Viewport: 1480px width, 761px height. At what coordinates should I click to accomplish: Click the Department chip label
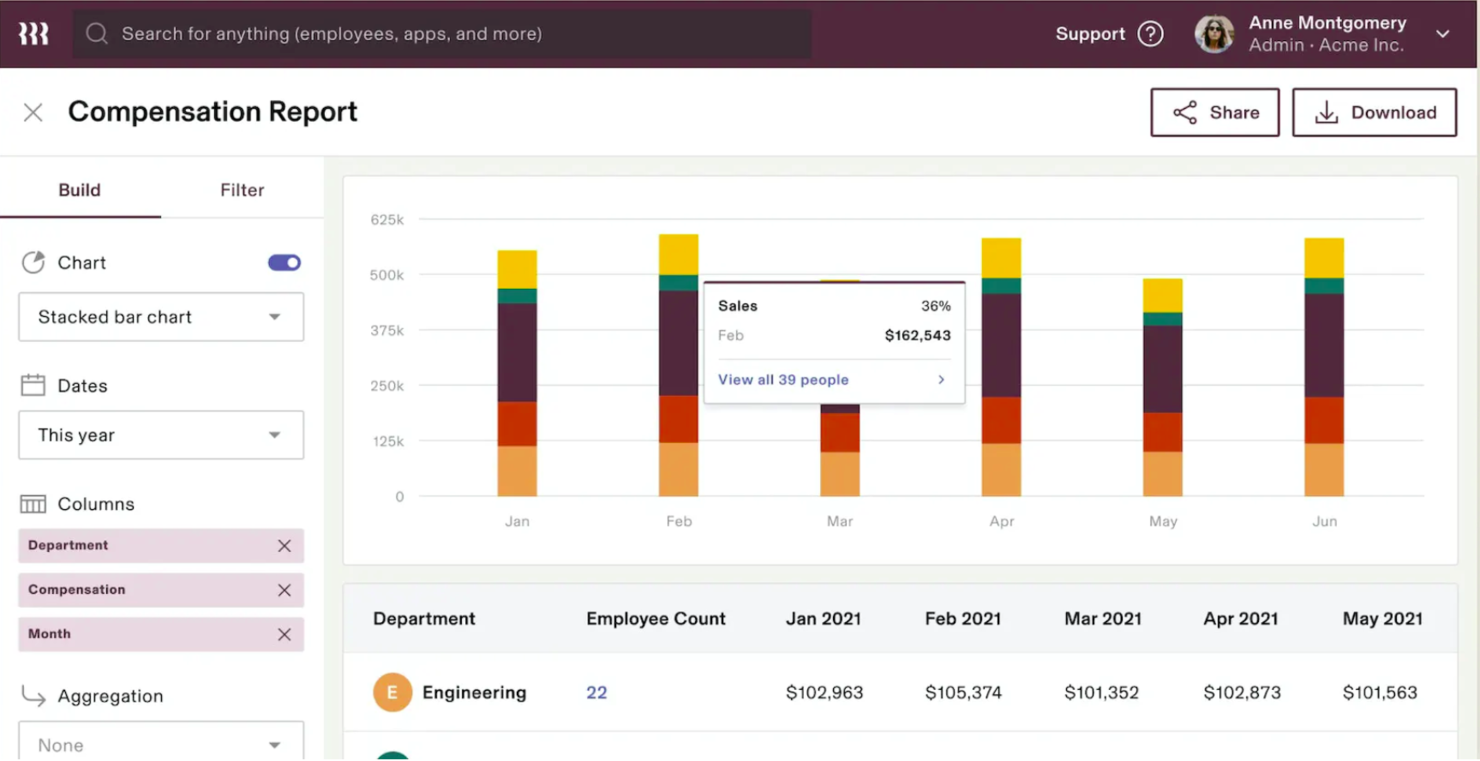pos(68,546)
